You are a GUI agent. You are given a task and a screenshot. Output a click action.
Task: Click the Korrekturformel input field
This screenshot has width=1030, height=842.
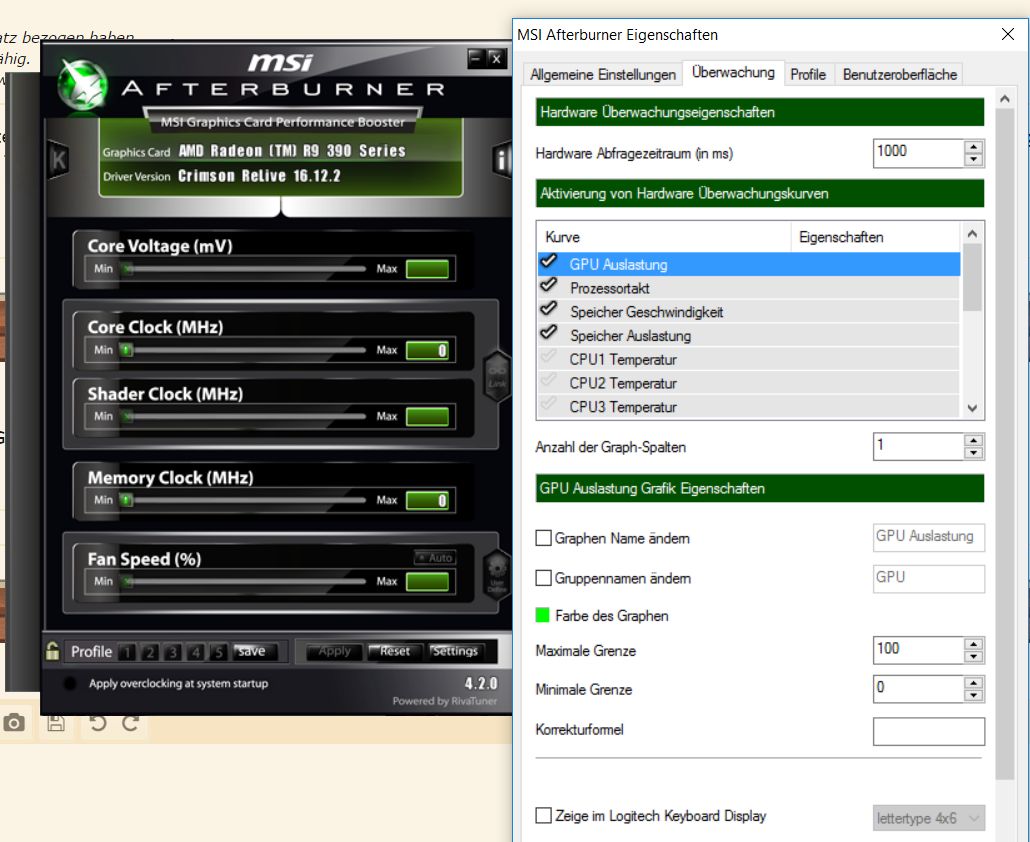[x=928, y=731]
